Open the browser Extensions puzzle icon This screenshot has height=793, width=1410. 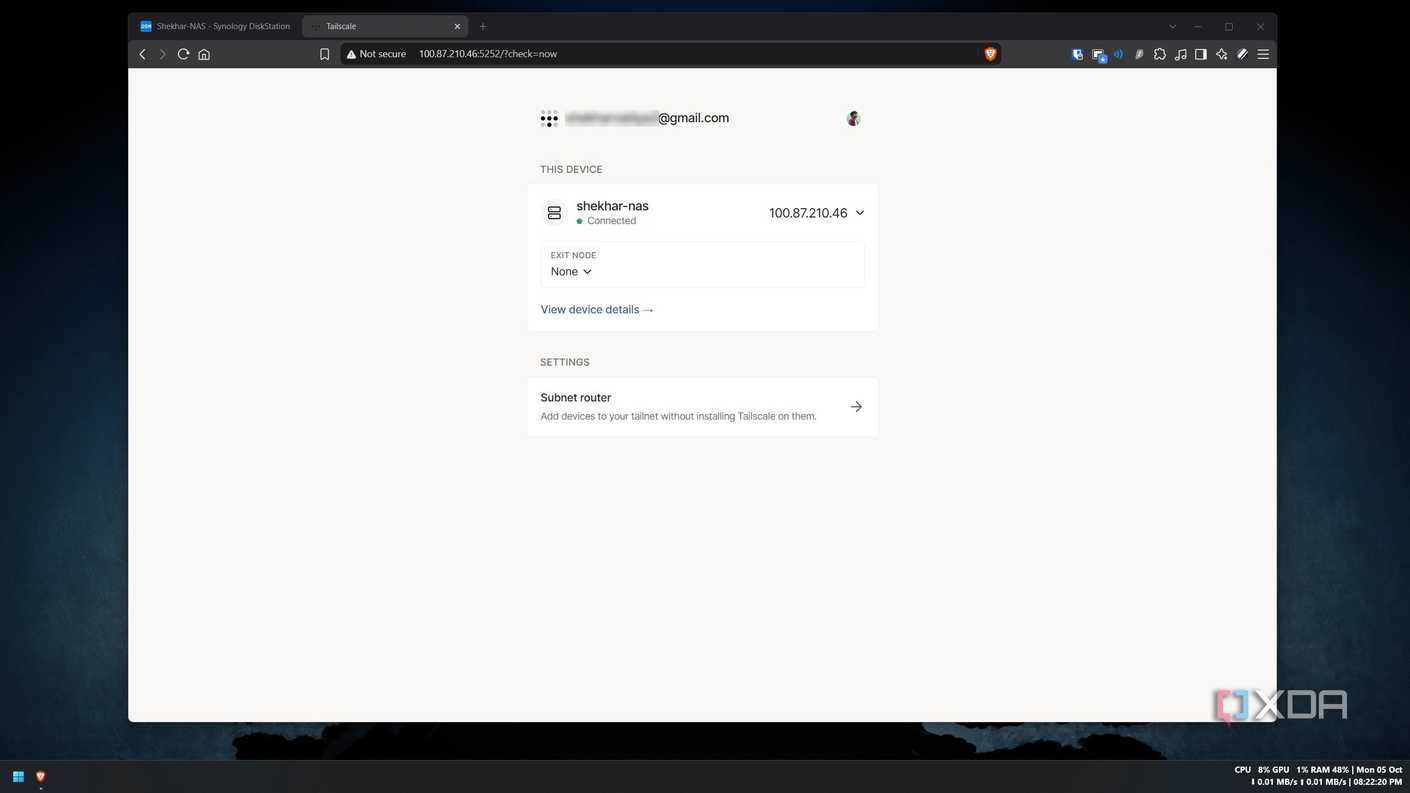tap(1160, 54)
